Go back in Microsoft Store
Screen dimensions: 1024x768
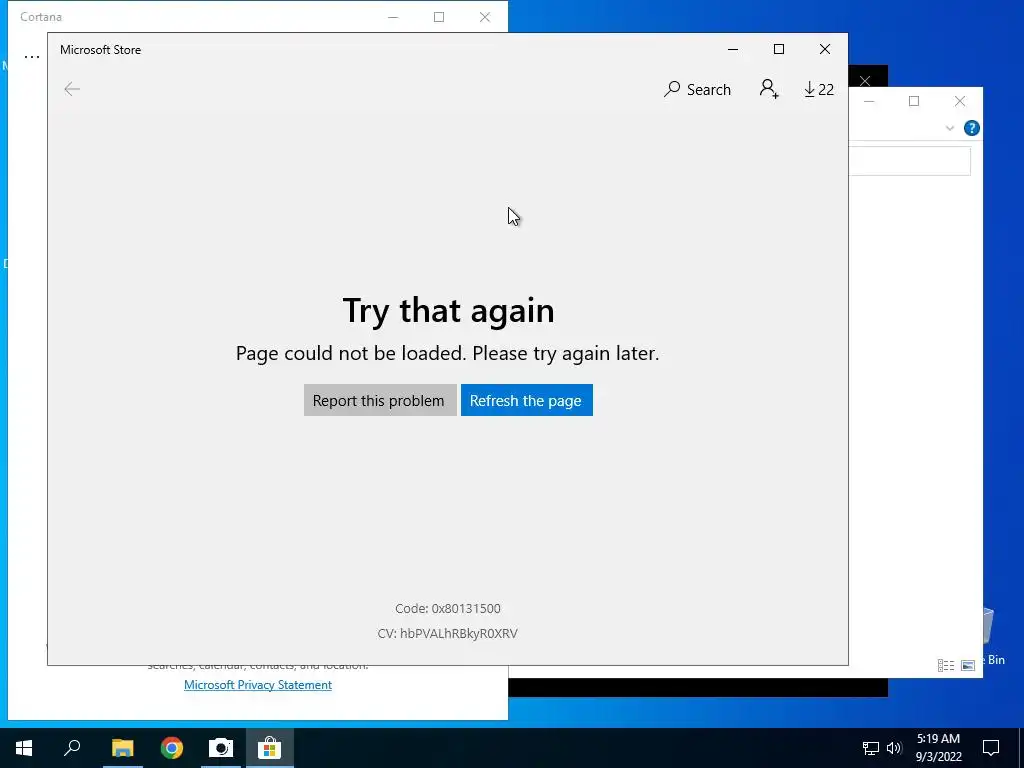click(x=72, y=89)
